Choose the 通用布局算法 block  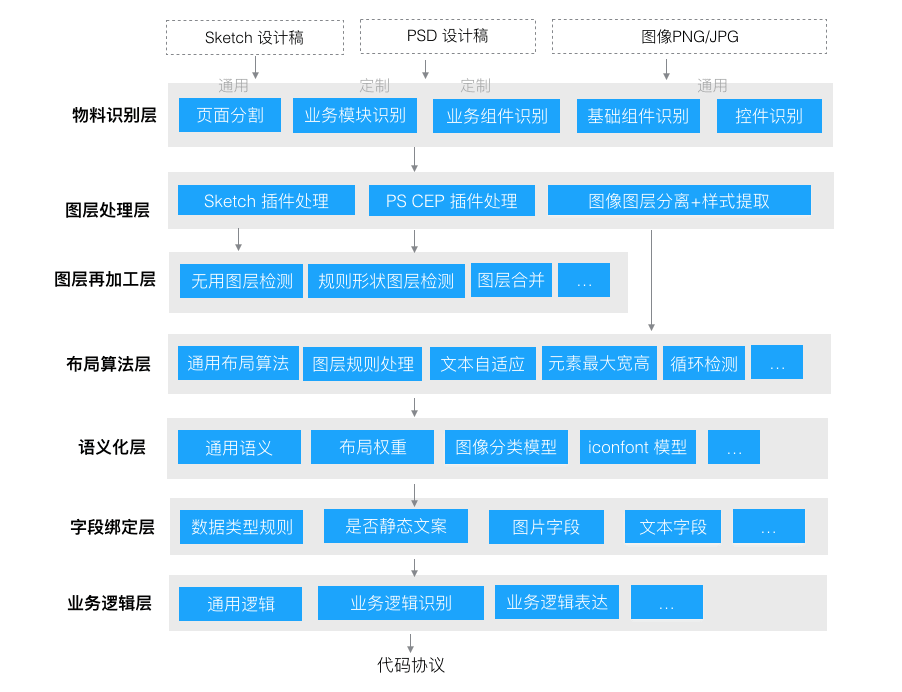click(238, 363)
